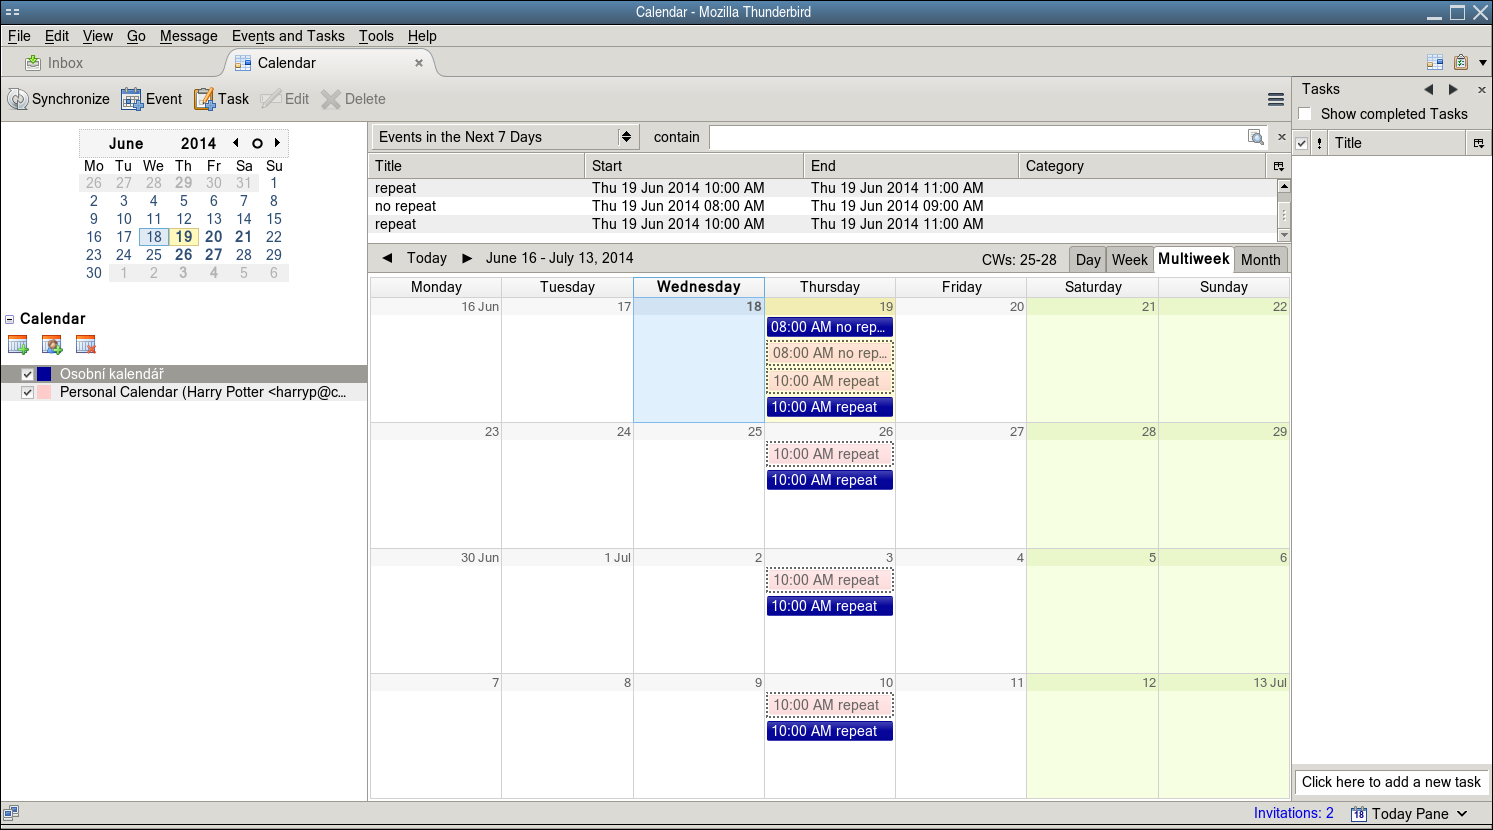Uncheck the Osobní kalendář calendar checkbox
1493x830 pixels.
tap(28, 374)
